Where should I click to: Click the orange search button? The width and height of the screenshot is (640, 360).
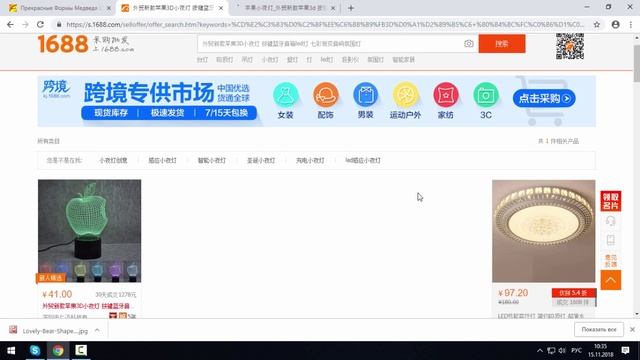502,44
